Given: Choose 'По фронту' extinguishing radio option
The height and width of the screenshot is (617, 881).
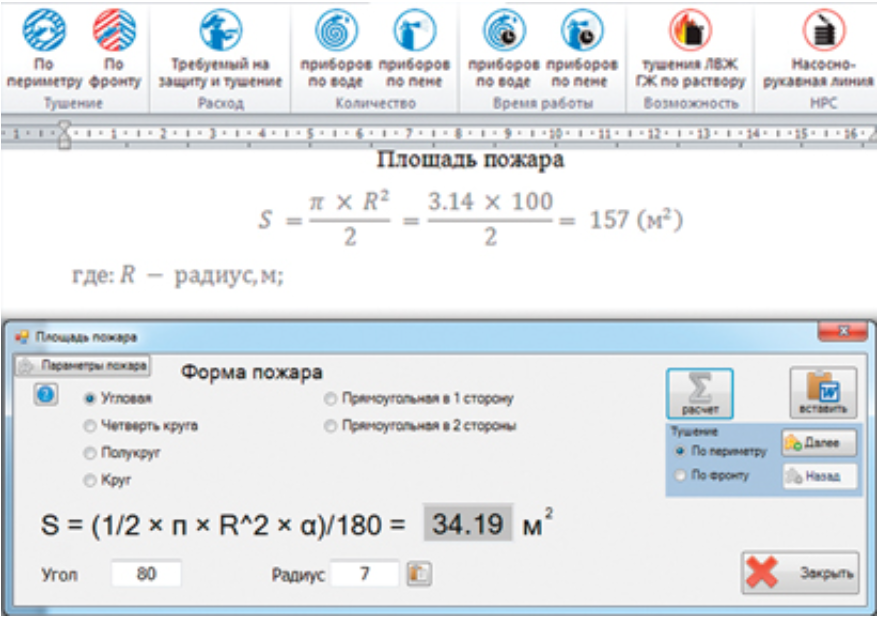Looking at the screenshot, I should (x=712, y=475).
